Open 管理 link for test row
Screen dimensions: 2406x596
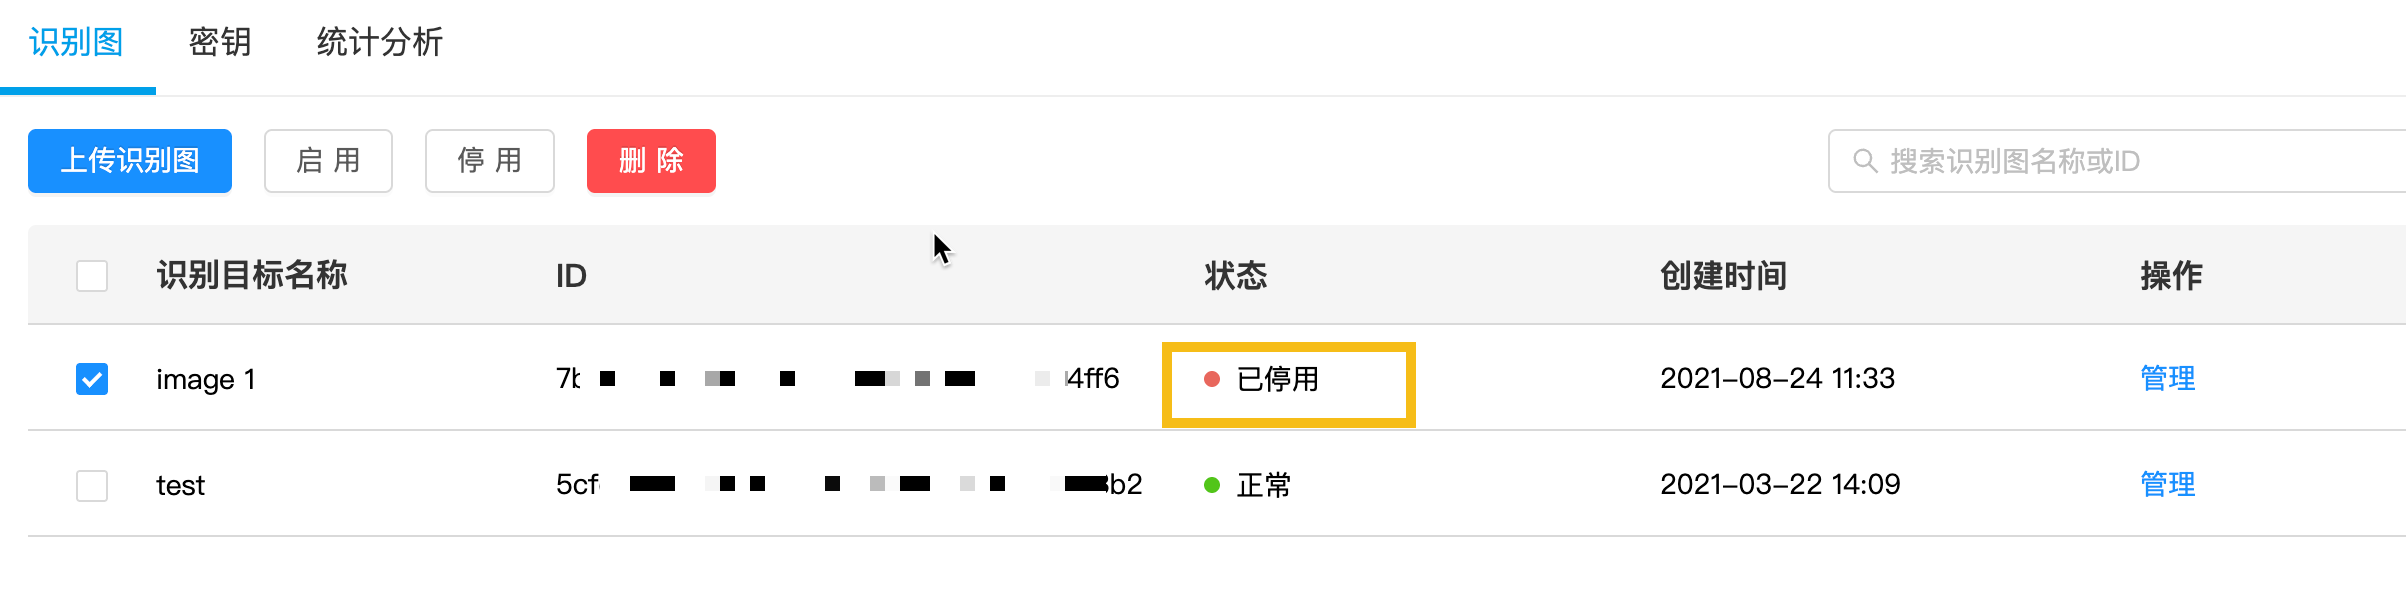click(2167, 485)
